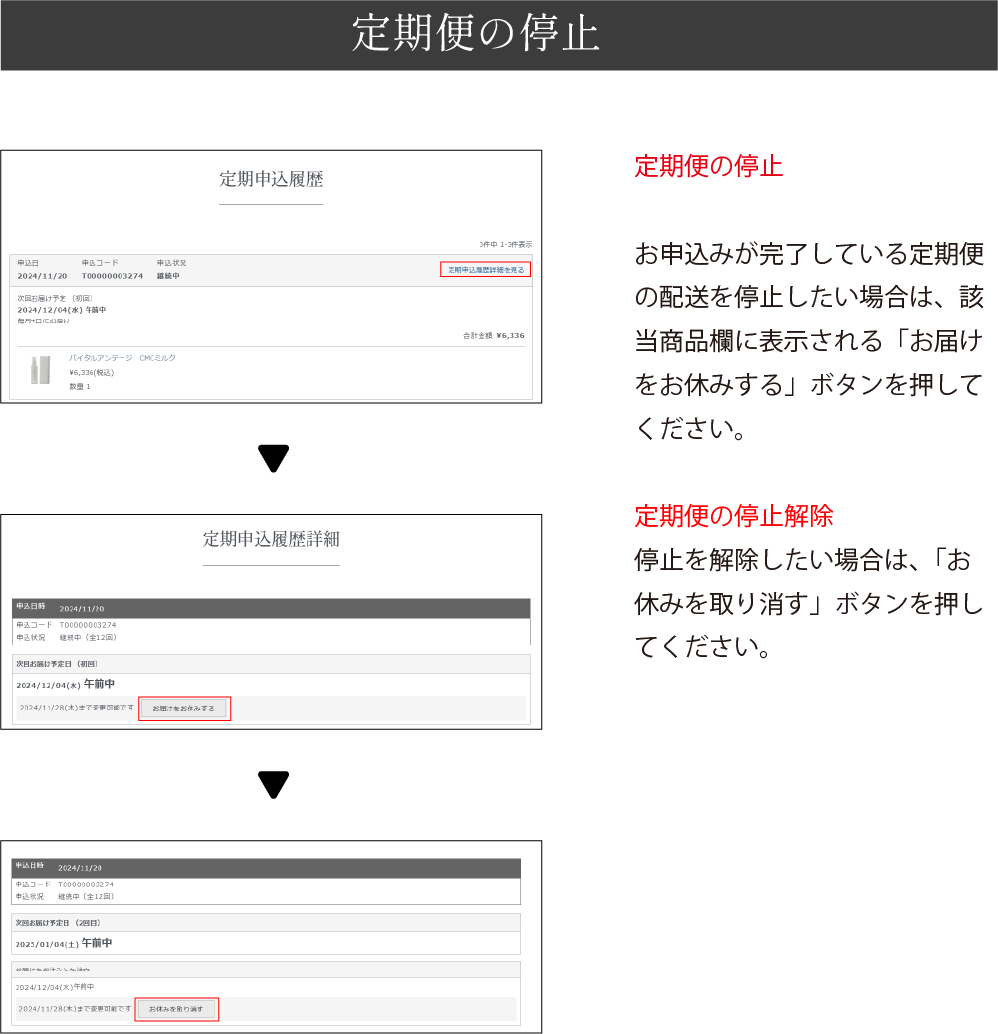
Task: Click the 定期申込履歴 page title
Action: (271, 180)
